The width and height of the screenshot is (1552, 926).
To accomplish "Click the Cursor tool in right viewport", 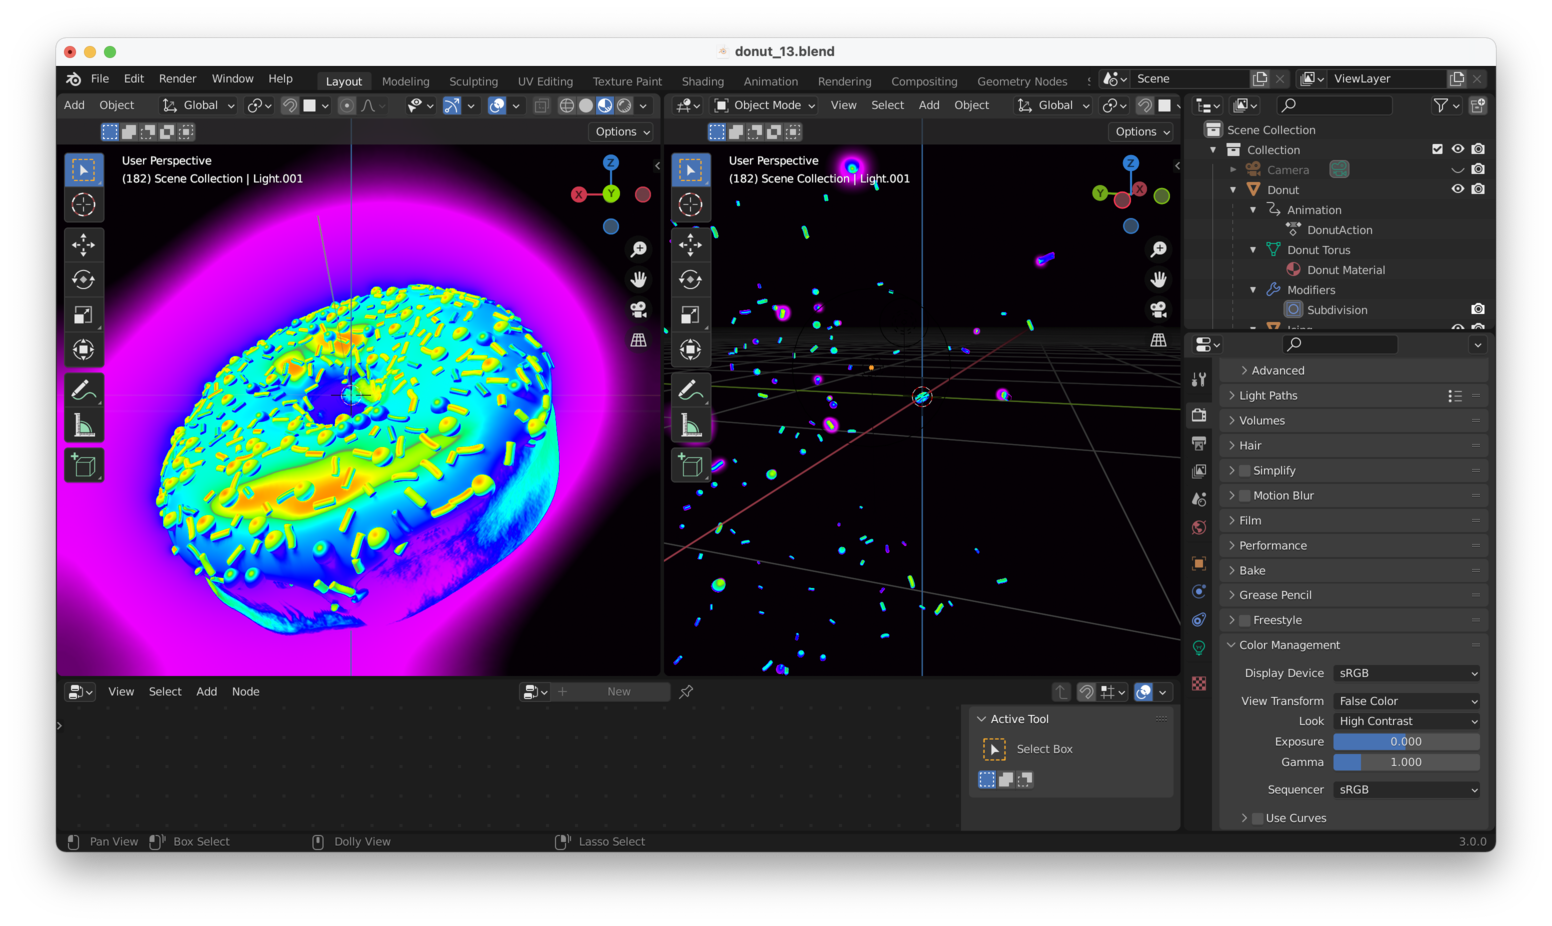I will (x=690, y=205).
